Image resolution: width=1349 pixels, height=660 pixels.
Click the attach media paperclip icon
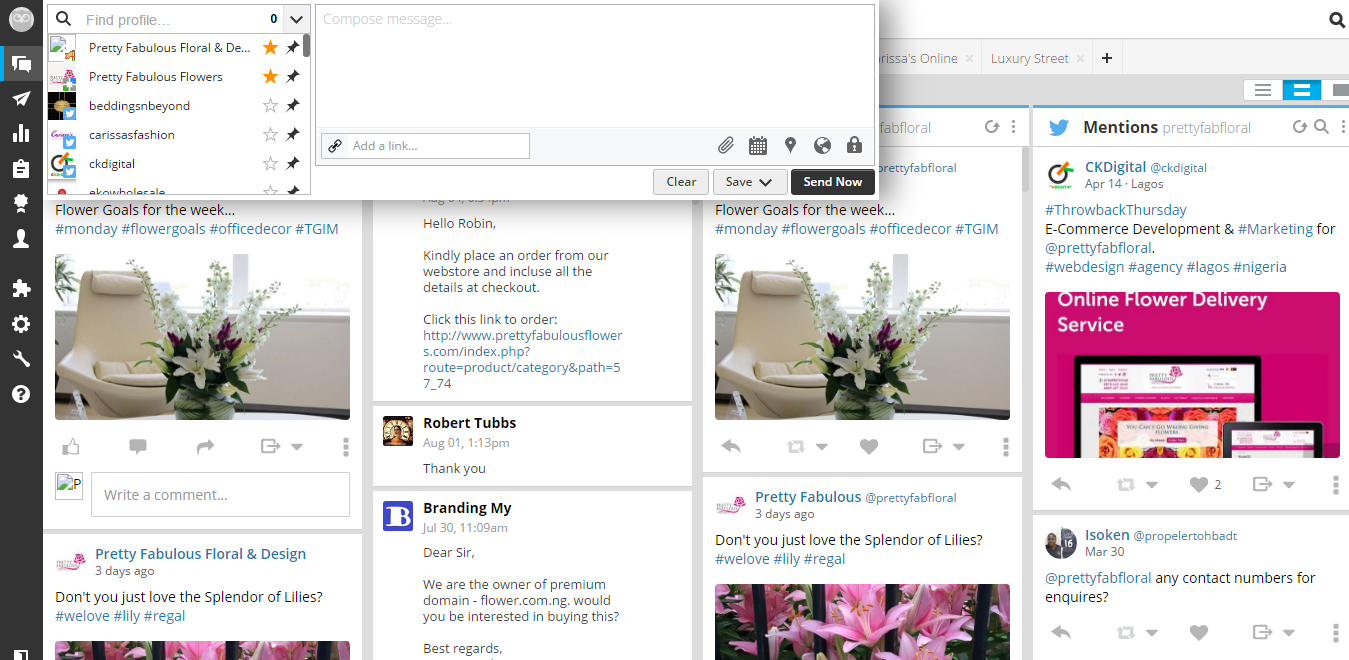click(x=726, y=146)
